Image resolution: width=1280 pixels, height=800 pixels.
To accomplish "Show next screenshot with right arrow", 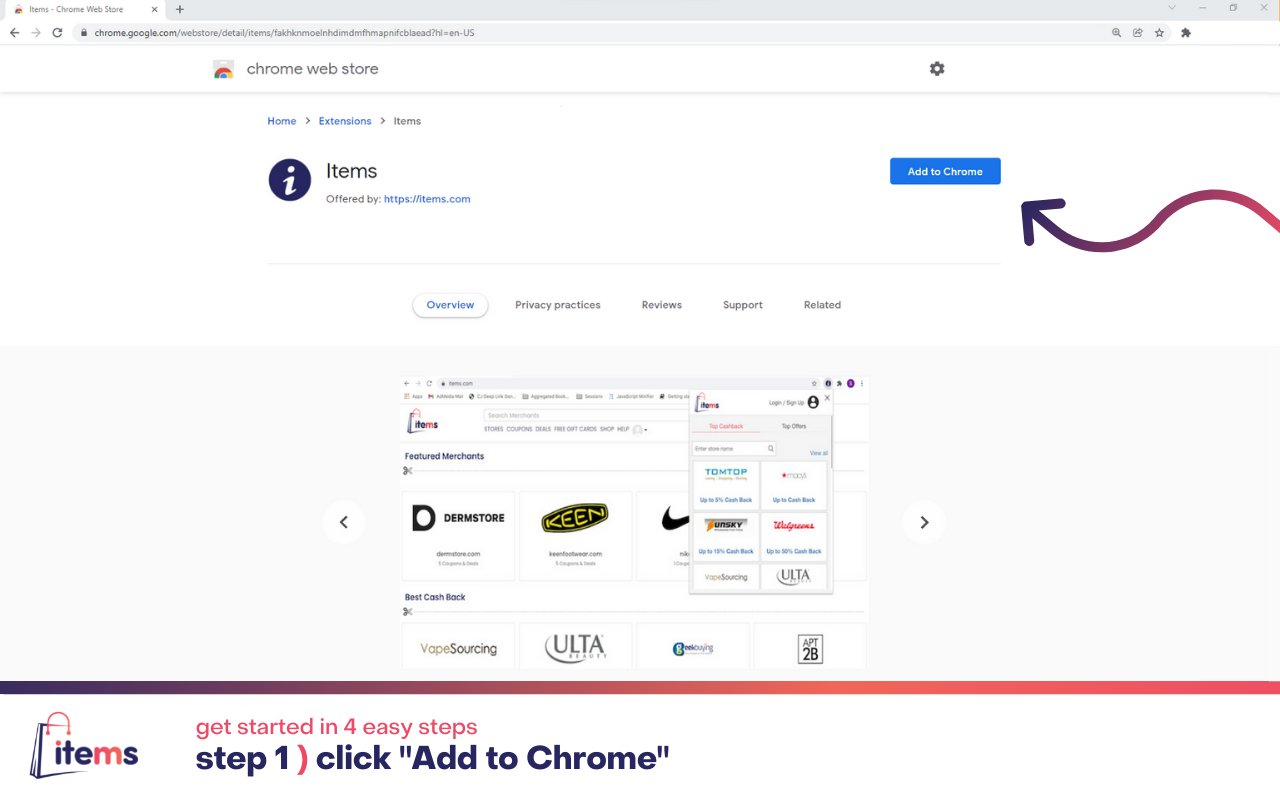I will pyautogui.click(x=924, y=522).
